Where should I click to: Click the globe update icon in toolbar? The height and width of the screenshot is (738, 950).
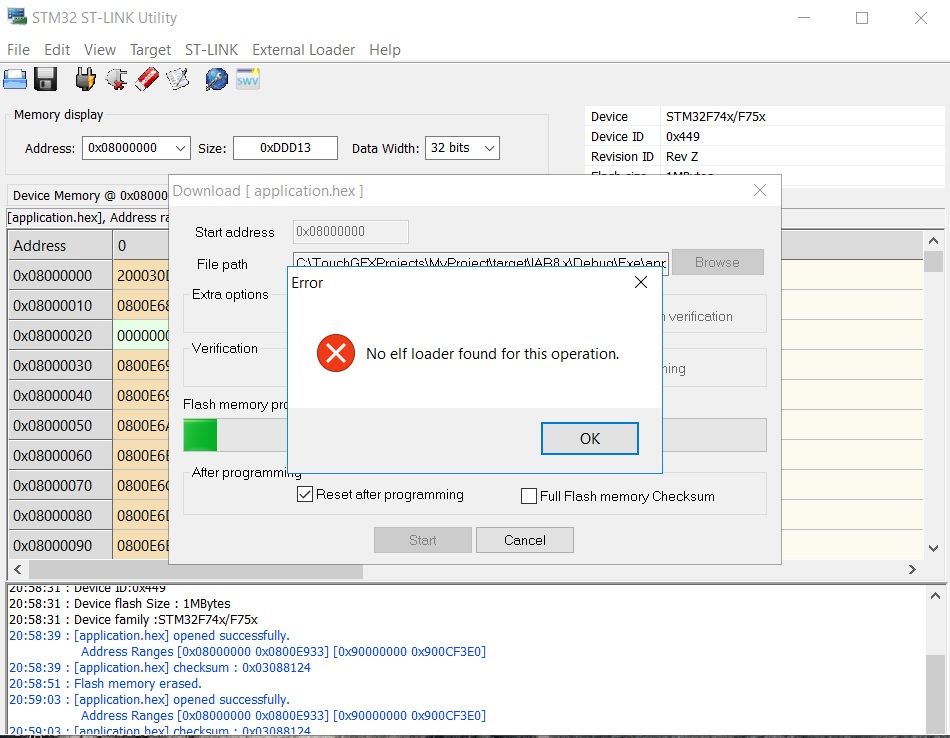pos(216,79)
